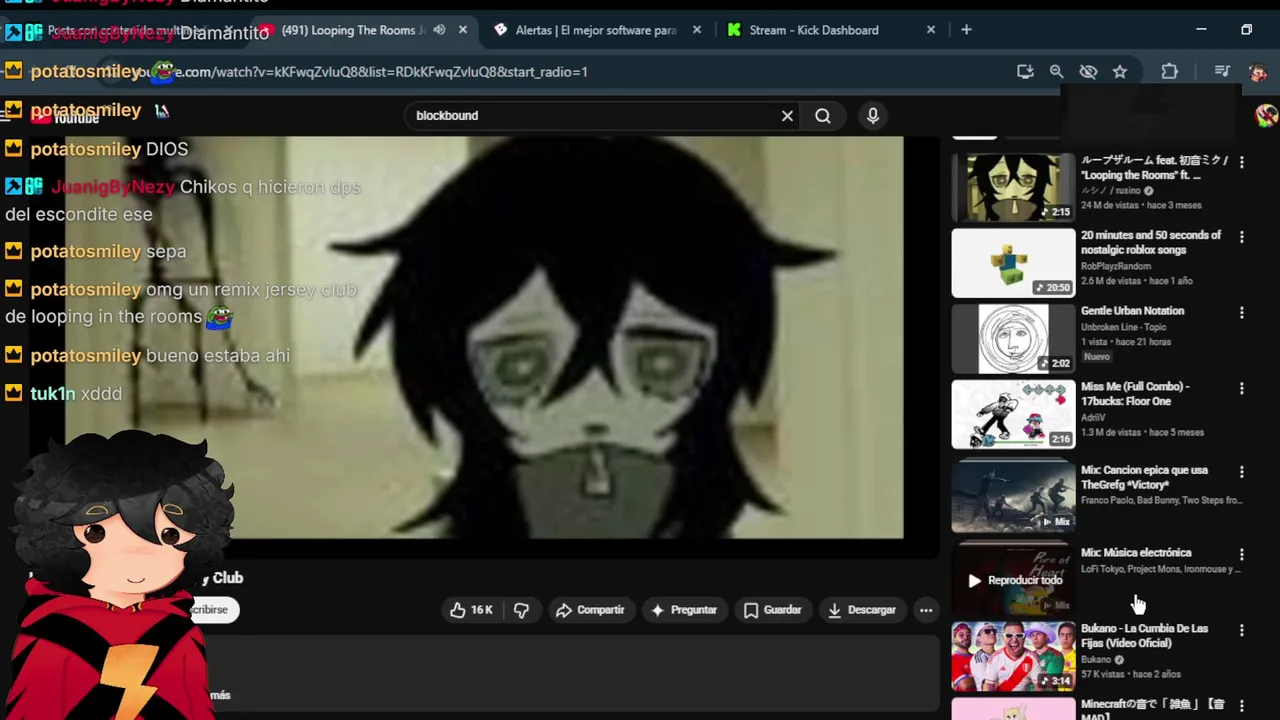The image size is (1280, 720).
Task: Open Gentle Urban Notation thumbnail 2:02
Action: (1013, 339)
